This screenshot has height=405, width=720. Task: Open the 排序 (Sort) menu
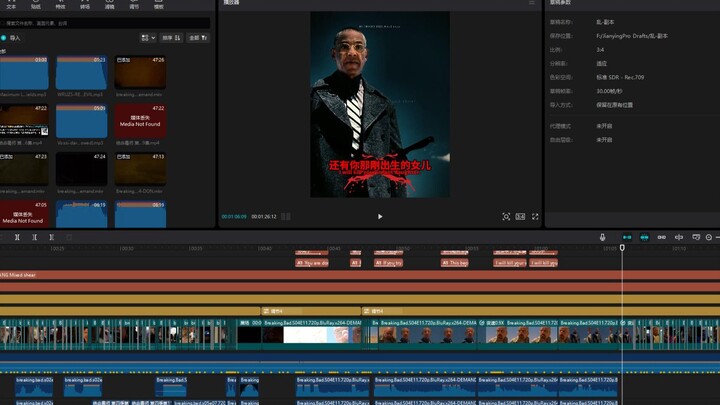click(x=171, y=38)
